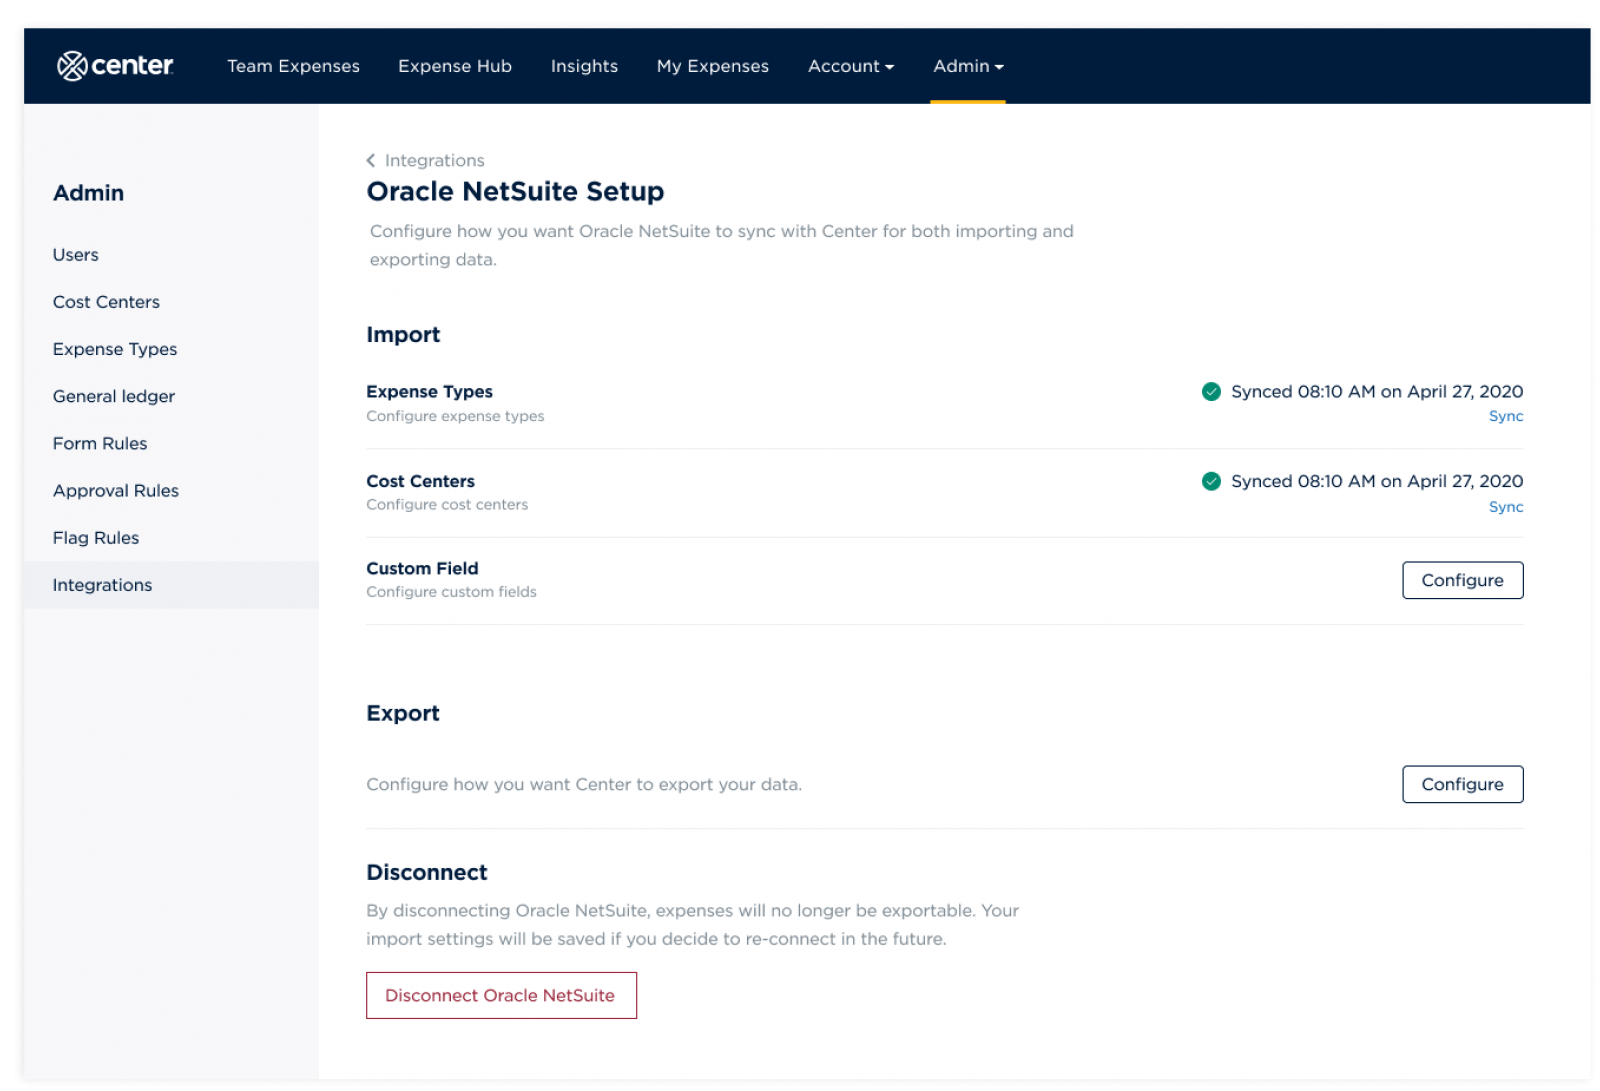Click the Import section heading
Image resolution: width=1600 pixels, height=1091 pixels.
click(x=403, y=335)
